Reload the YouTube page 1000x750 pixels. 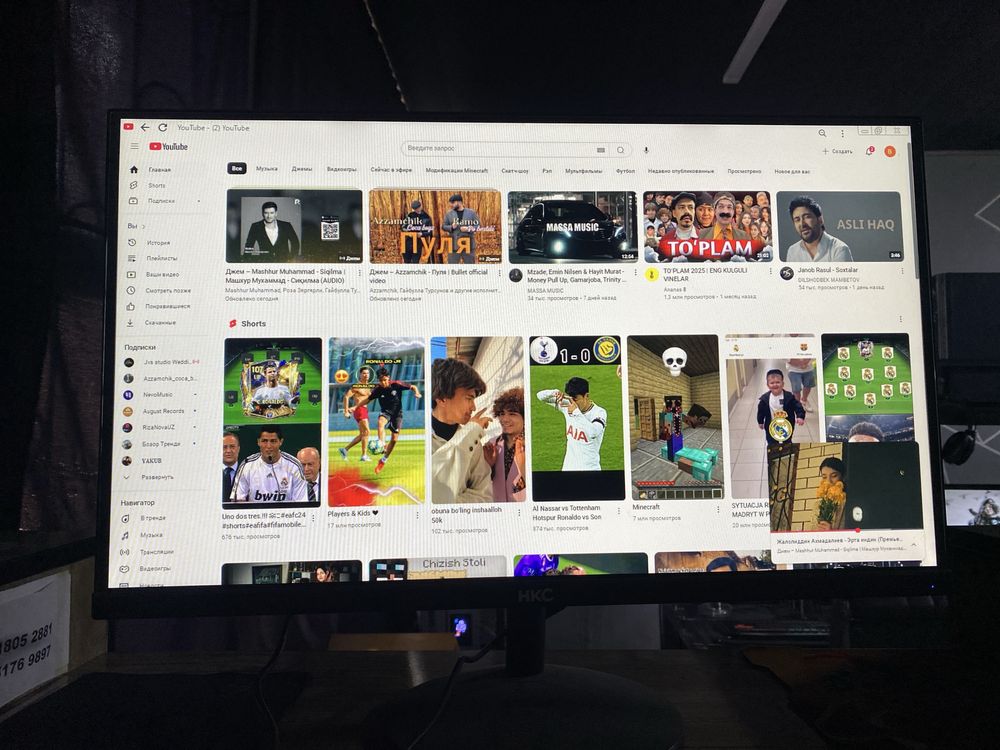(163, 128)
